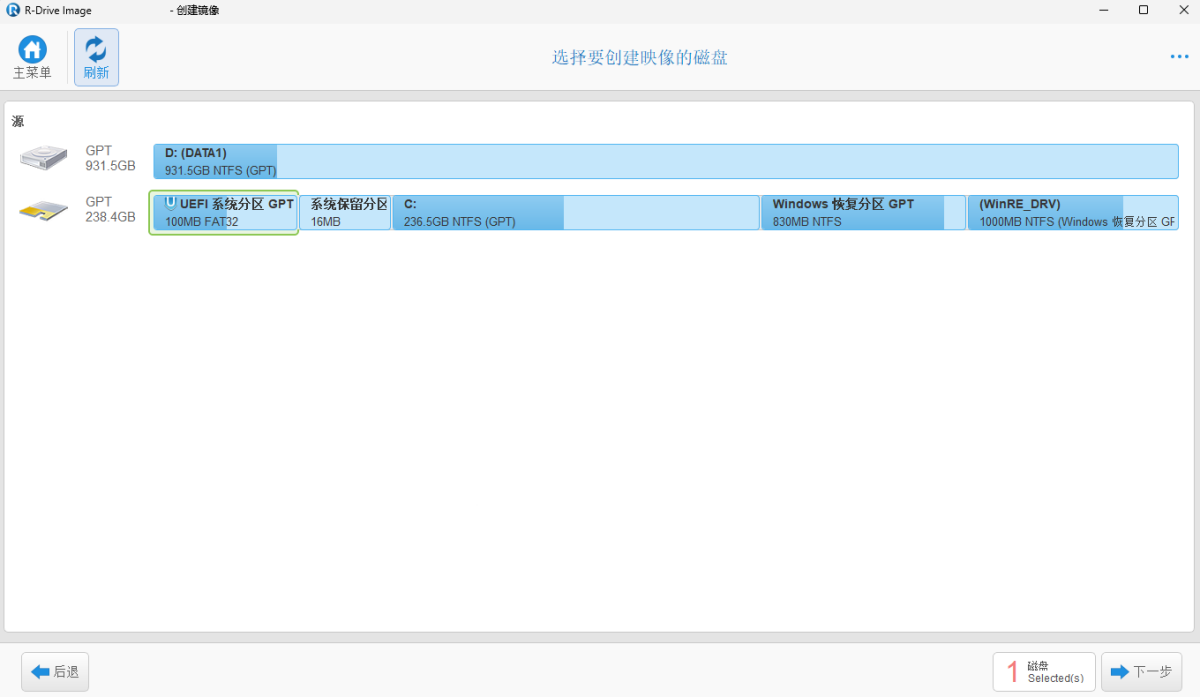Select the WinRE_DRV 1000MB partition
Viewport: 1200px width, 697px height.
click(x=1072, y=213)
